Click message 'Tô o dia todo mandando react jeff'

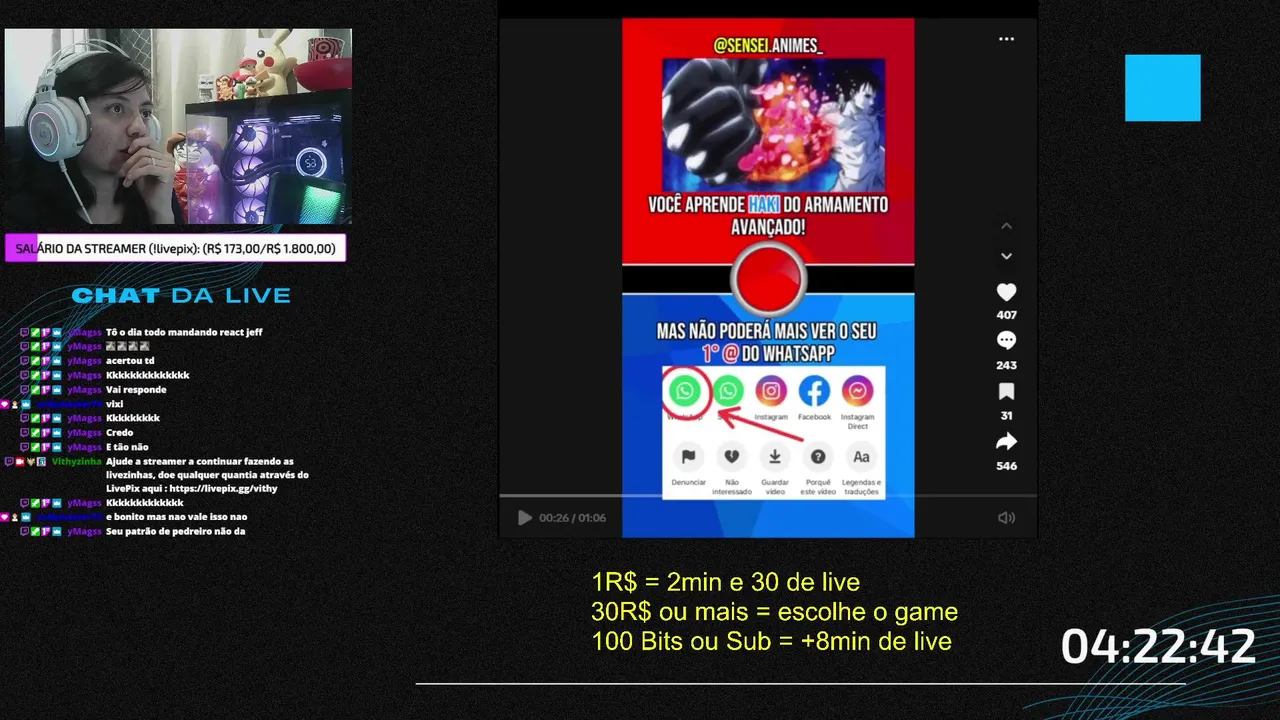pyautogui.click(x=184, y=331)
